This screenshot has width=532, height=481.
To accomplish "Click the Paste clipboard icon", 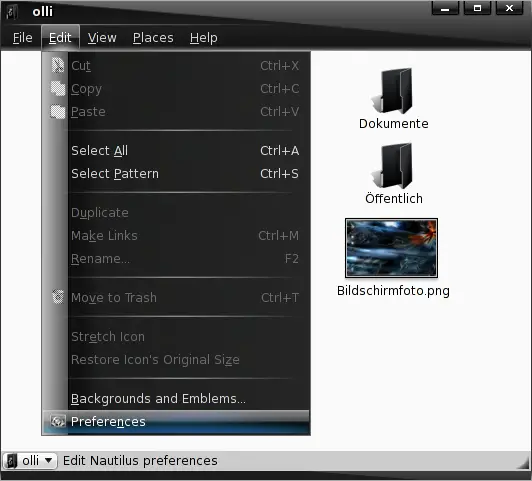I will (58, 111).
